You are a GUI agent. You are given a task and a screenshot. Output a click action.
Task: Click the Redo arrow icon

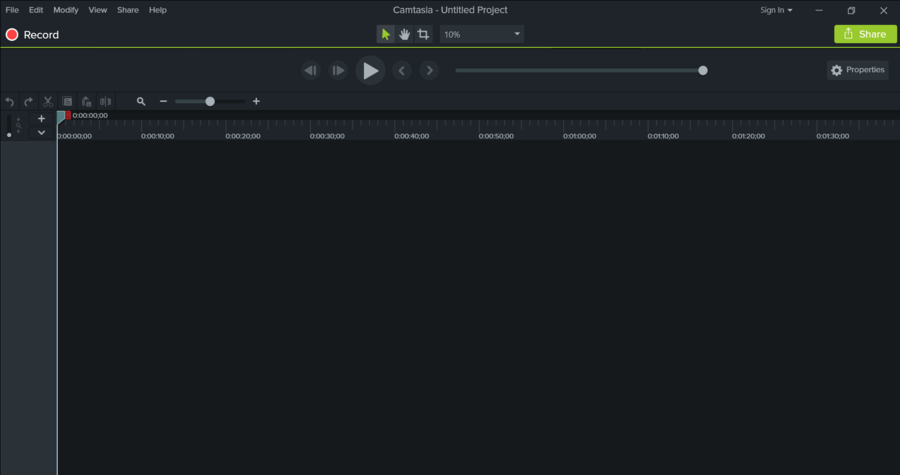(28, 101)
